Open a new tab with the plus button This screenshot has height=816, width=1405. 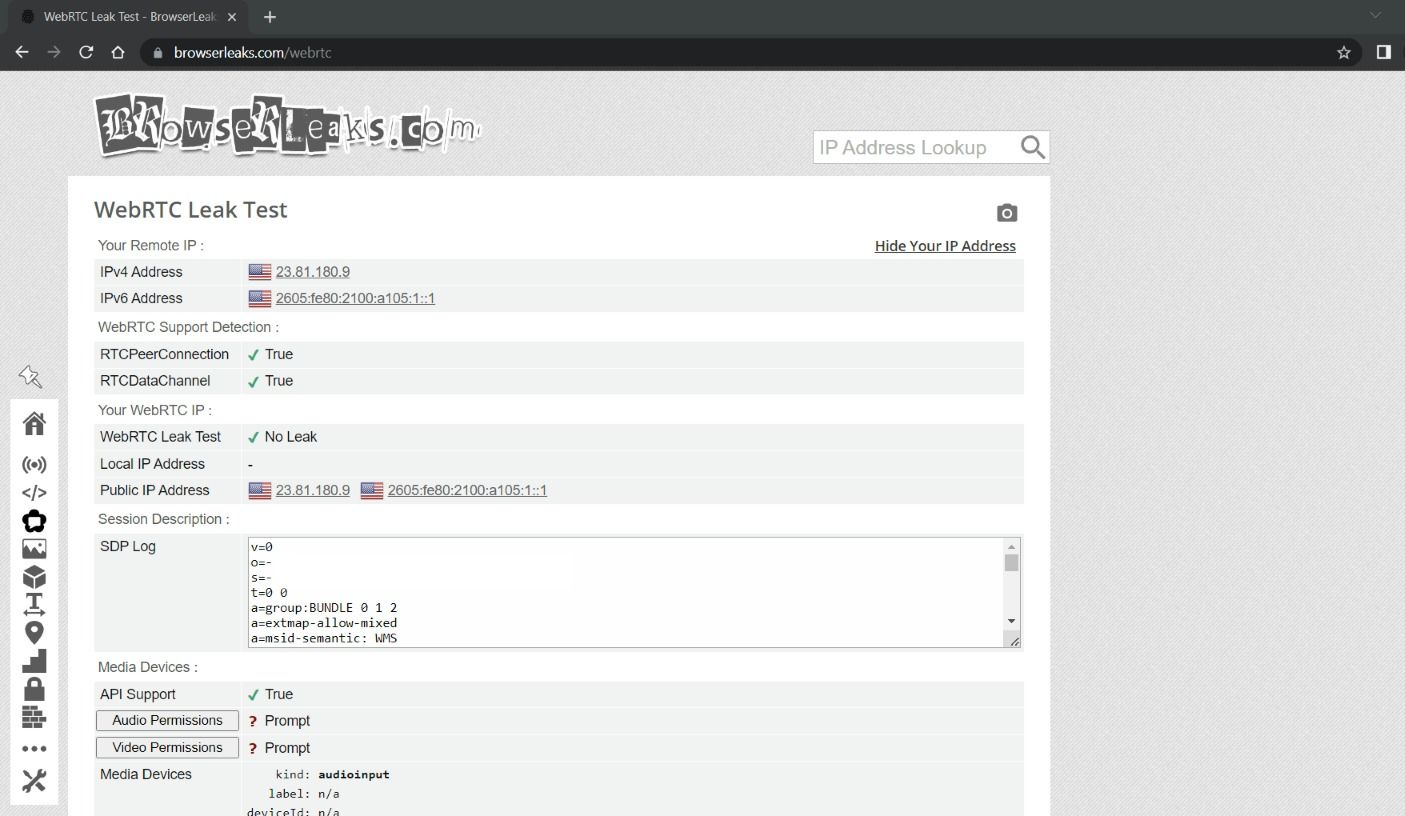click(x=270, y=17)
